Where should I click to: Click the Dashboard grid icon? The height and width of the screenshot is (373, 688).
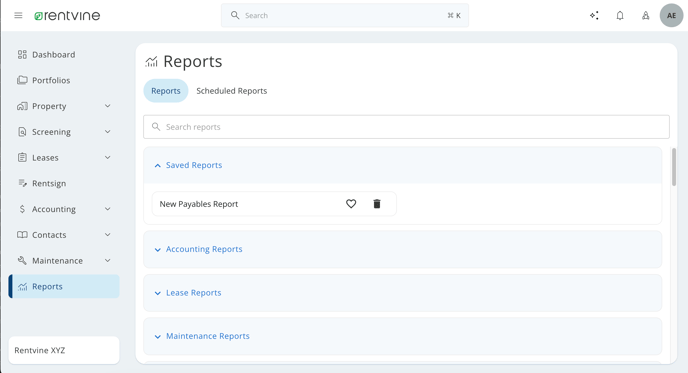[22, 54]
